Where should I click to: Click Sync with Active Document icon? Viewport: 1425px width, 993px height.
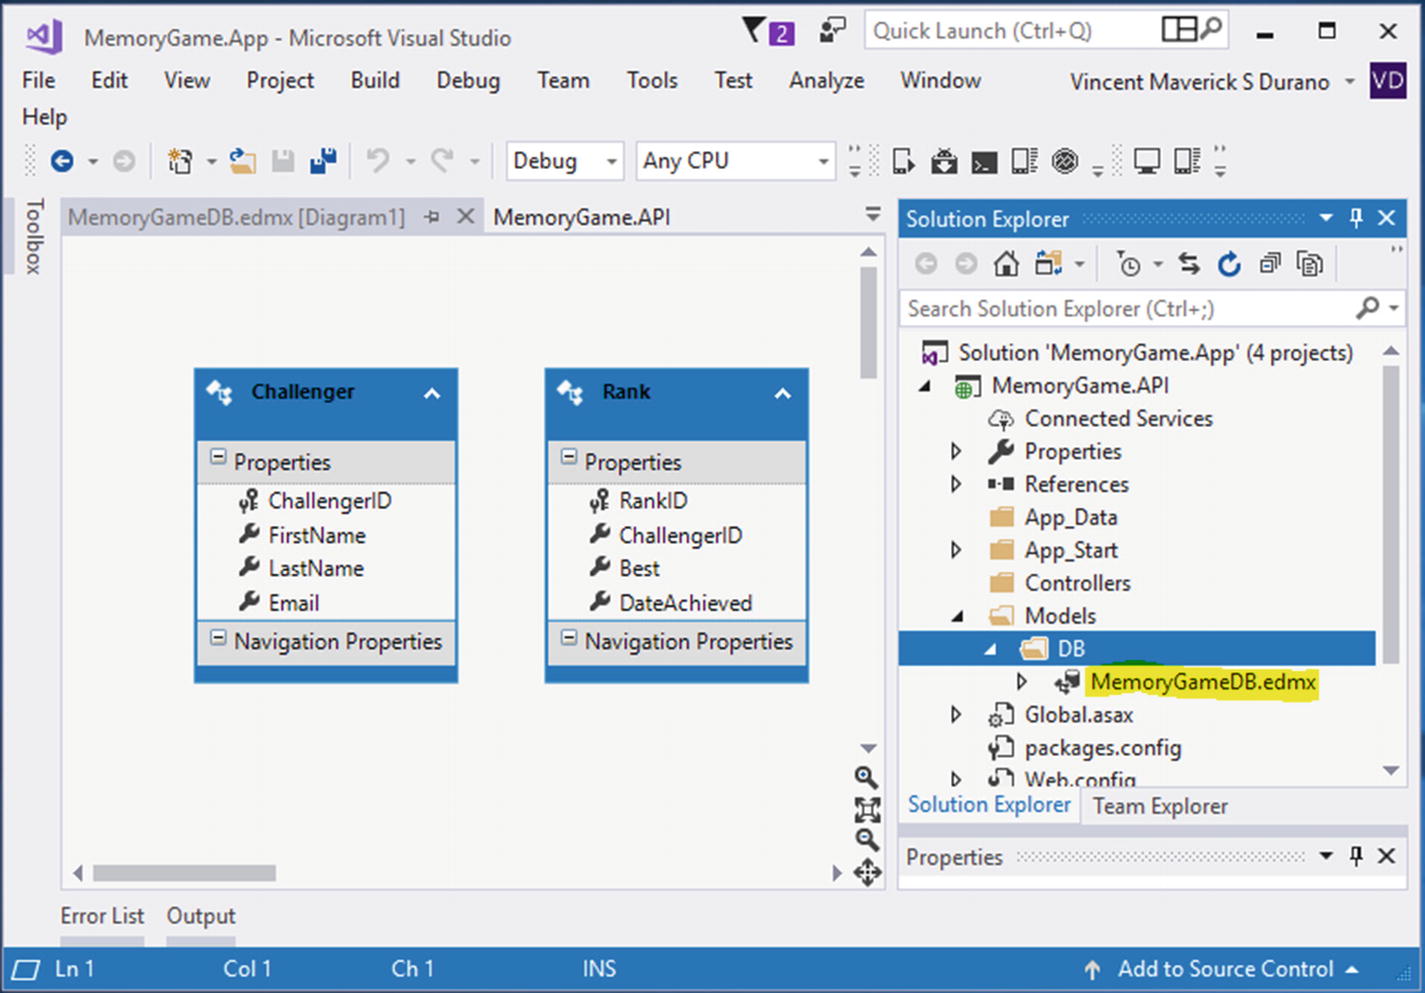[x=1189, y=264]
